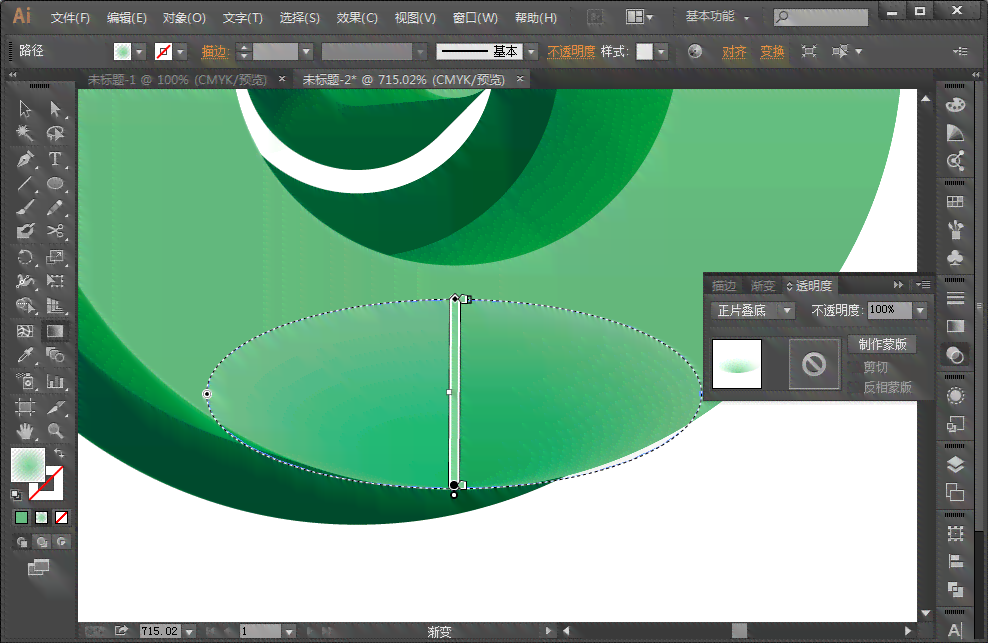The image size is (988, 643).
Task: Click the 变换 link in control bar
Action: click(x=772, y=52)
